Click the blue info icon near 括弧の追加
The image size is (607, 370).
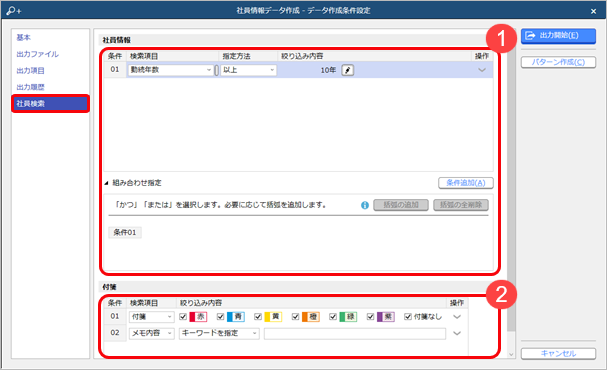[365, 205]
